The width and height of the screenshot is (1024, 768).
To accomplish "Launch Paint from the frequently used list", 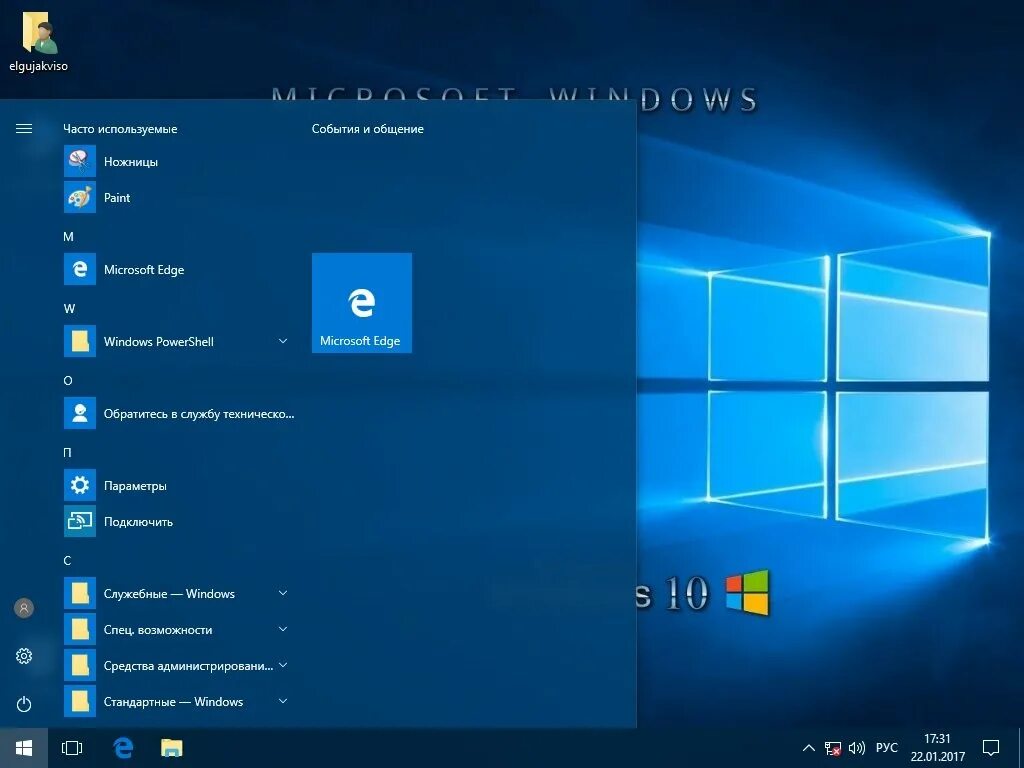I will click(80, 197).
